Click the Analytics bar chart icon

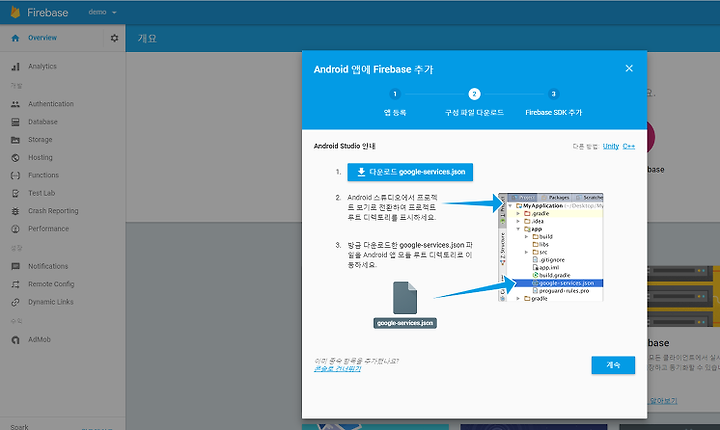[x=15, y=67]
